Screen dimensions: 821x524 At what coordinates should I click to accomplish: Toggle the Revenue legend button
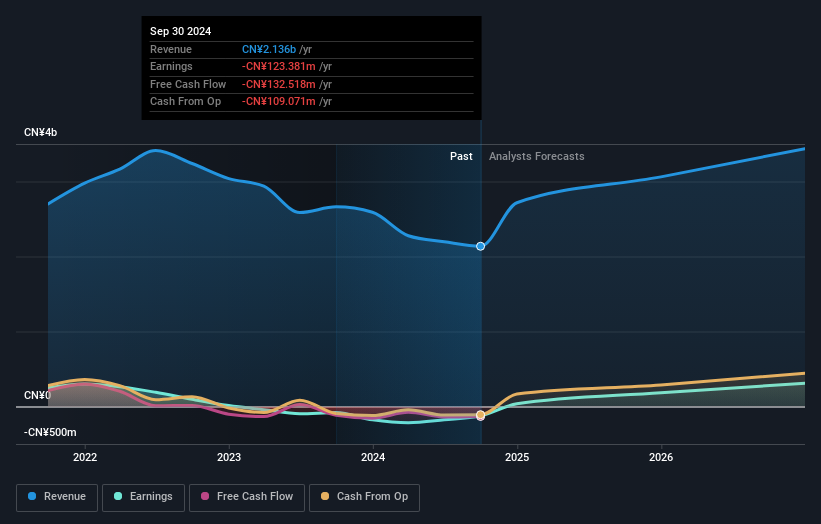coord(57,497)
